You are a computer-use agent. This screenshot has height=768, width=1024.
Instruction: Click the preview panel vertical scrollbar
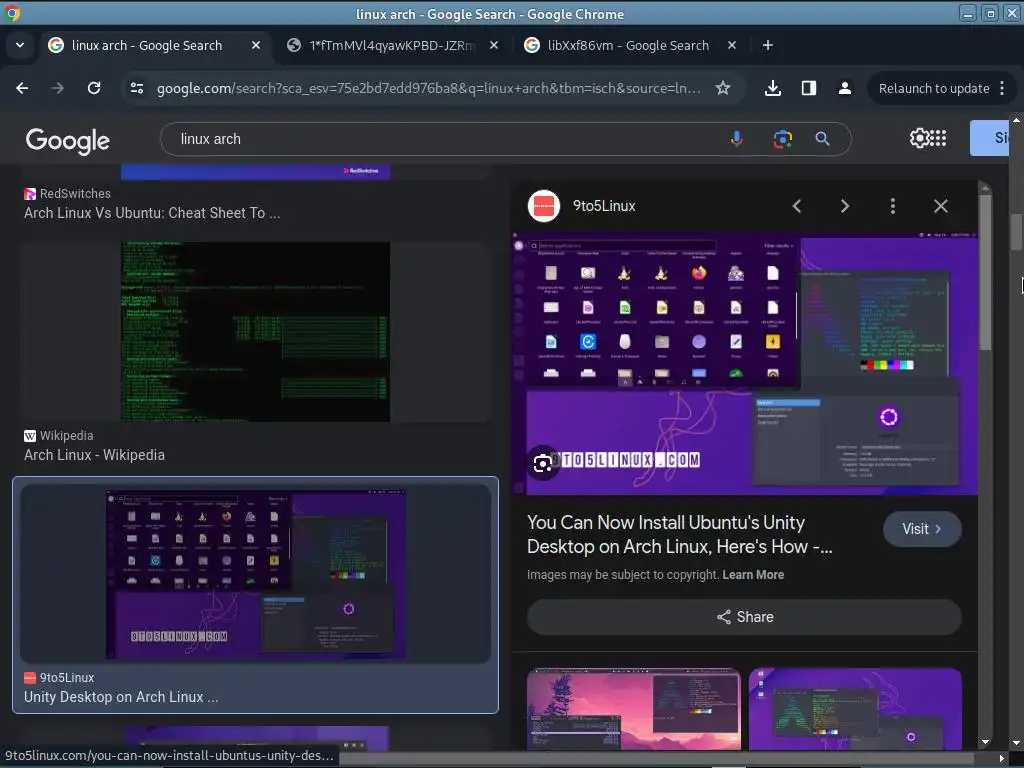(985, 271)
